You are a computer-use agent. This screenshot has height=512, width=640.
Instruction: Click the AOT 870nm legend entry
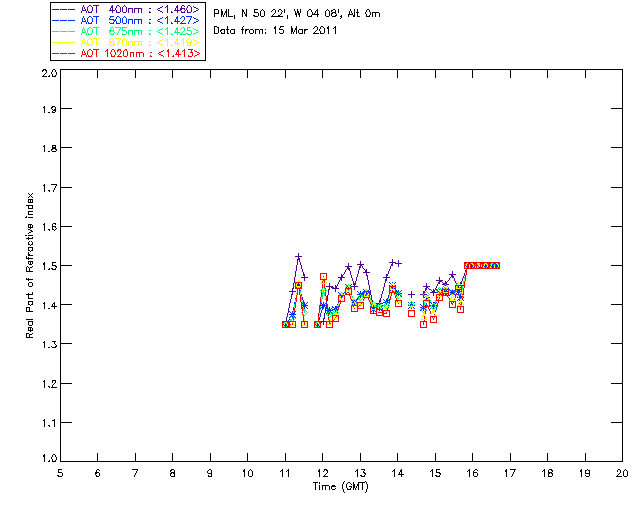[126, 42]
